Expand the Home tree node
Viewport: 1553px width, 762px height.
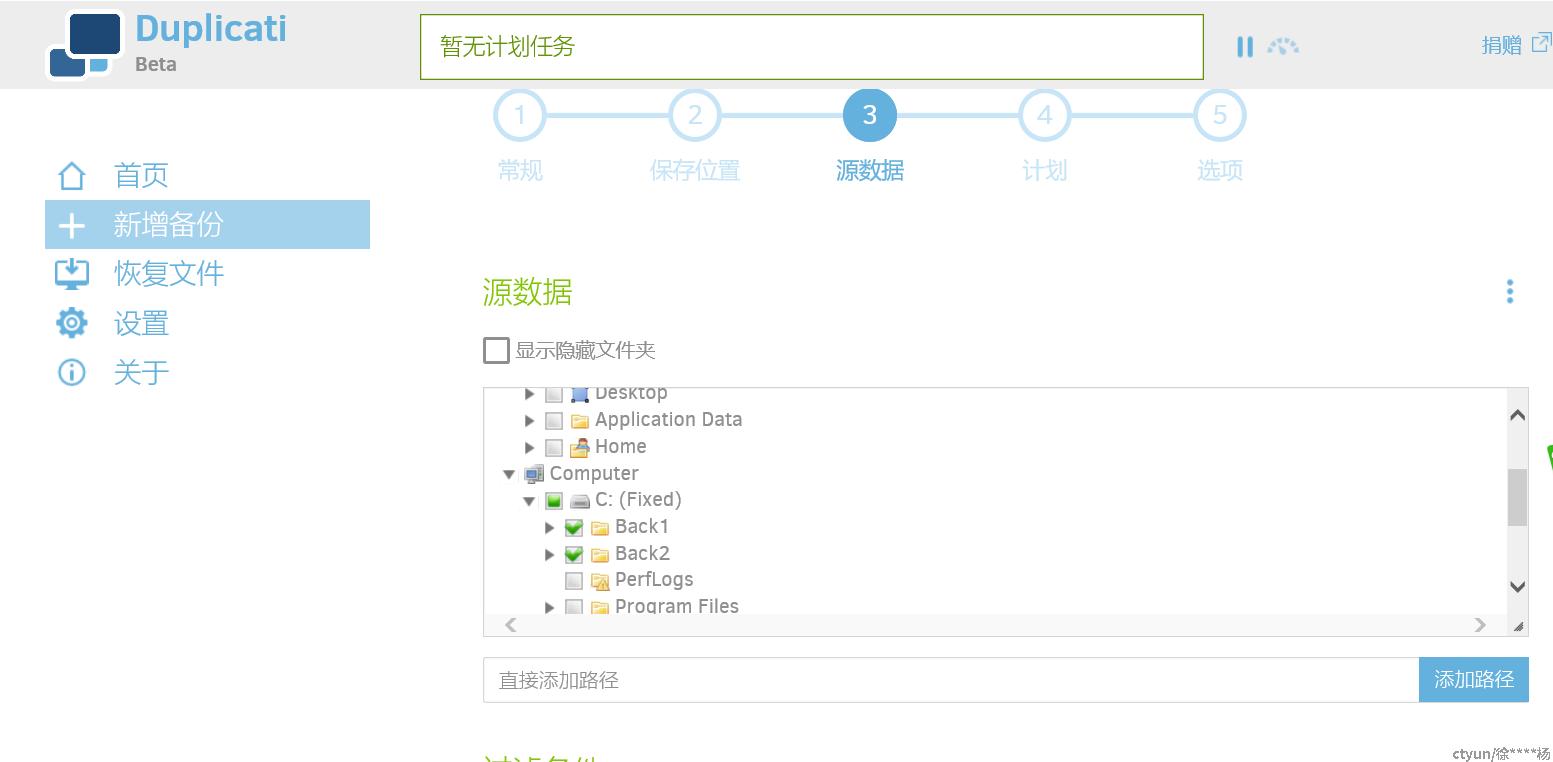click(x=530, y=448)
